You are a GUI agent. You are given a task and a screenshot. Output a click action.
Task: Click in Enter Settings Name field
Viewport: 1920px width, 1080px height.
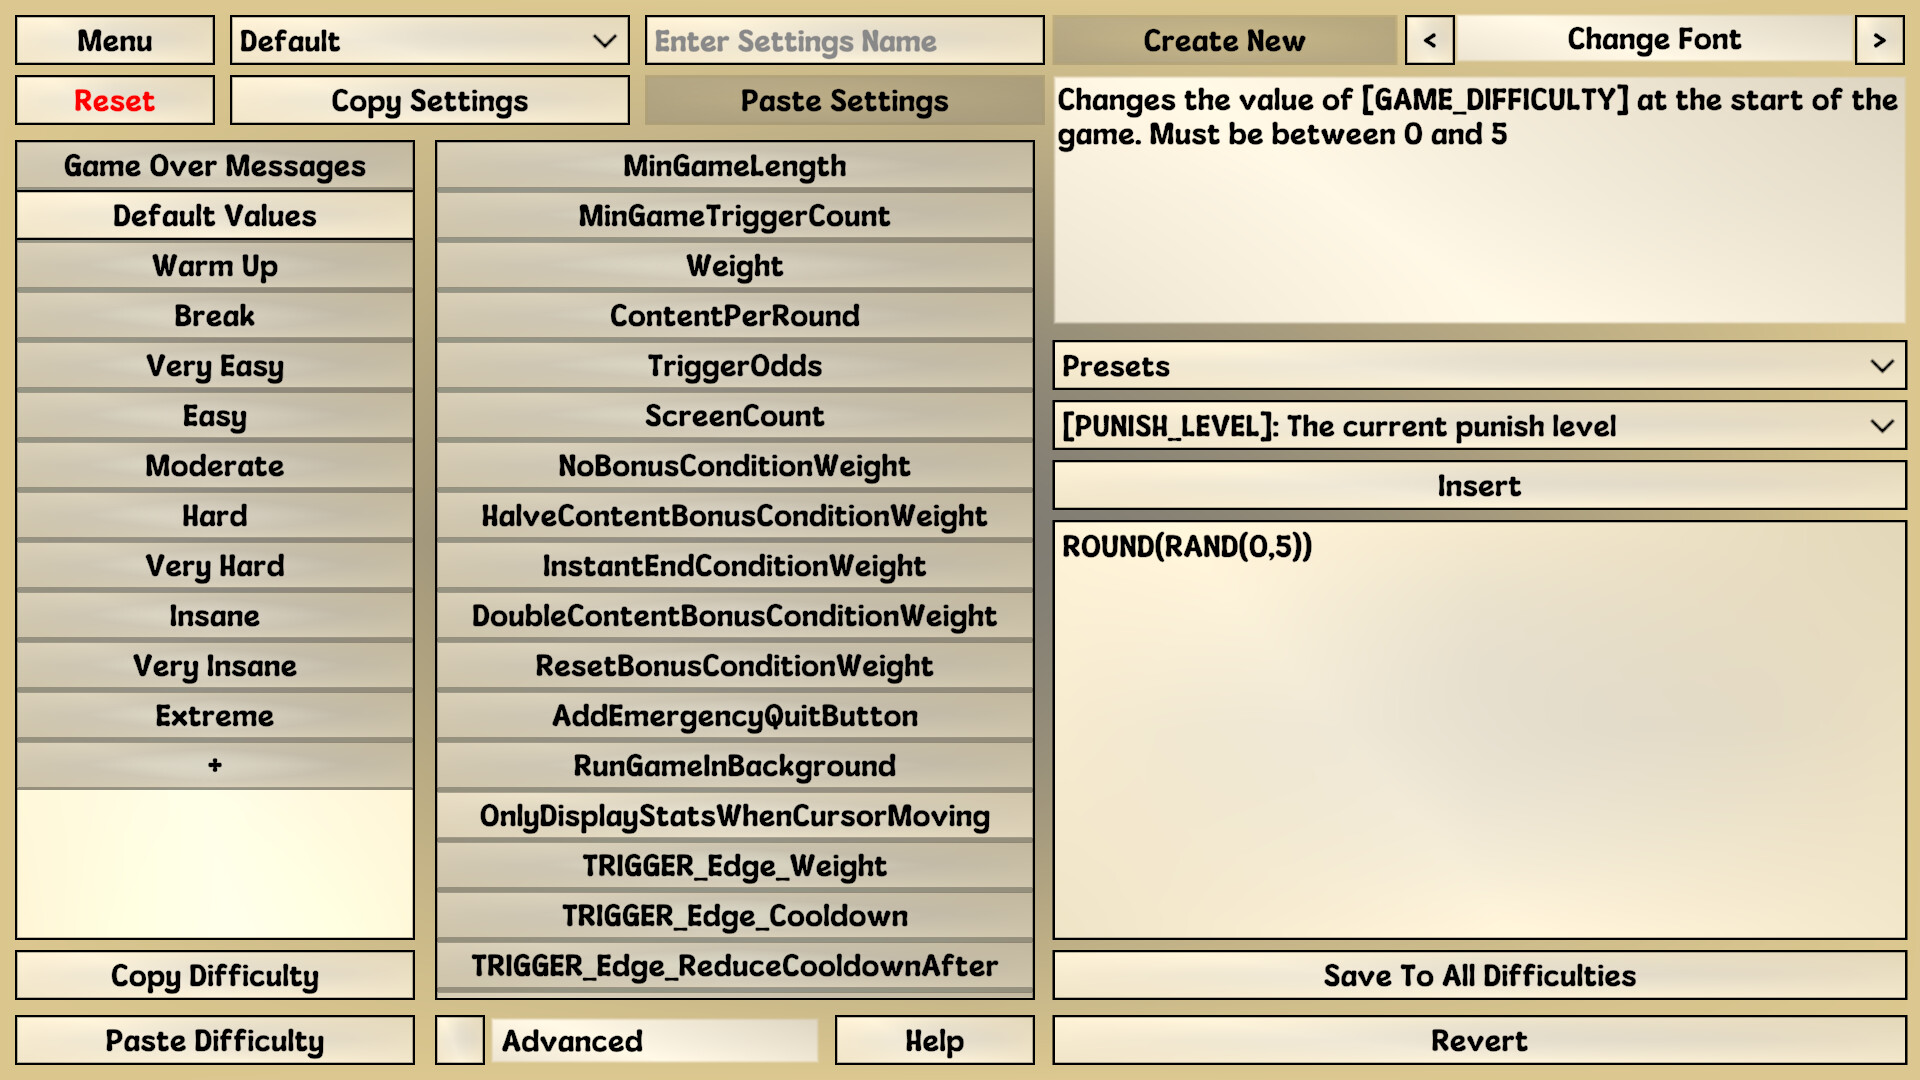point(844,40)
